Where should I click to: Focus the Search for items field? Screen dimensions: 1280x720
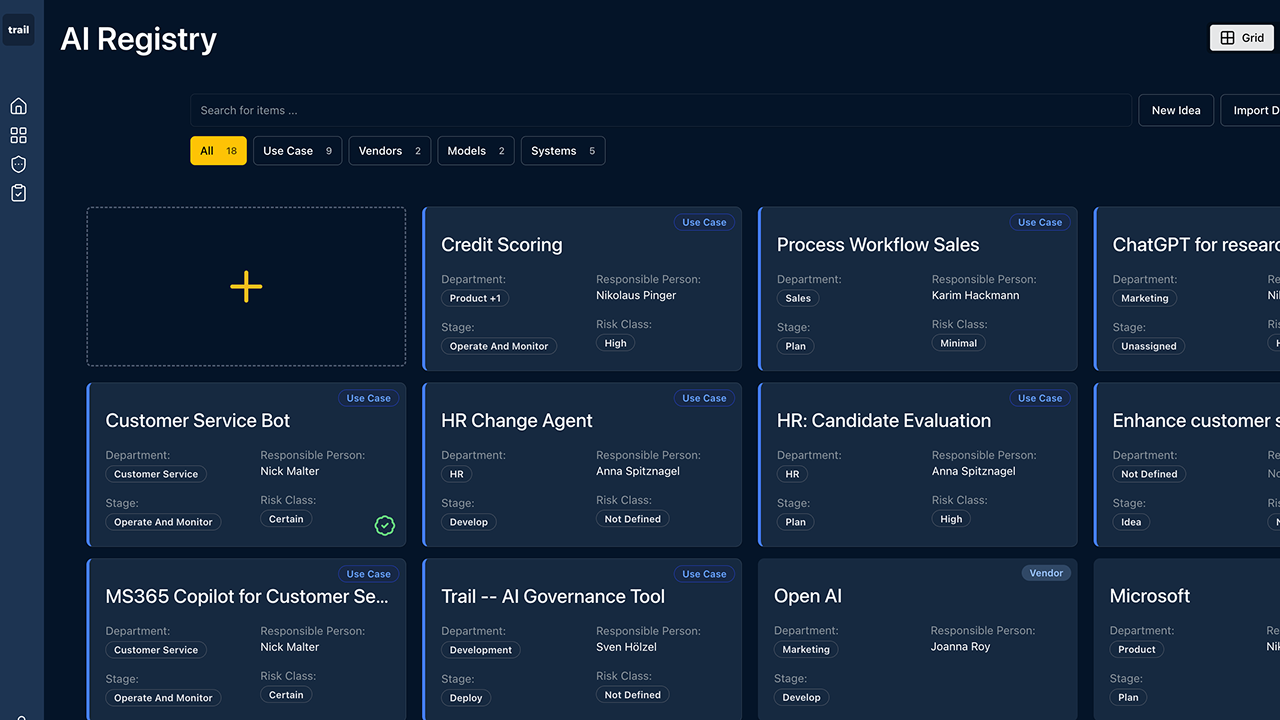661,110
